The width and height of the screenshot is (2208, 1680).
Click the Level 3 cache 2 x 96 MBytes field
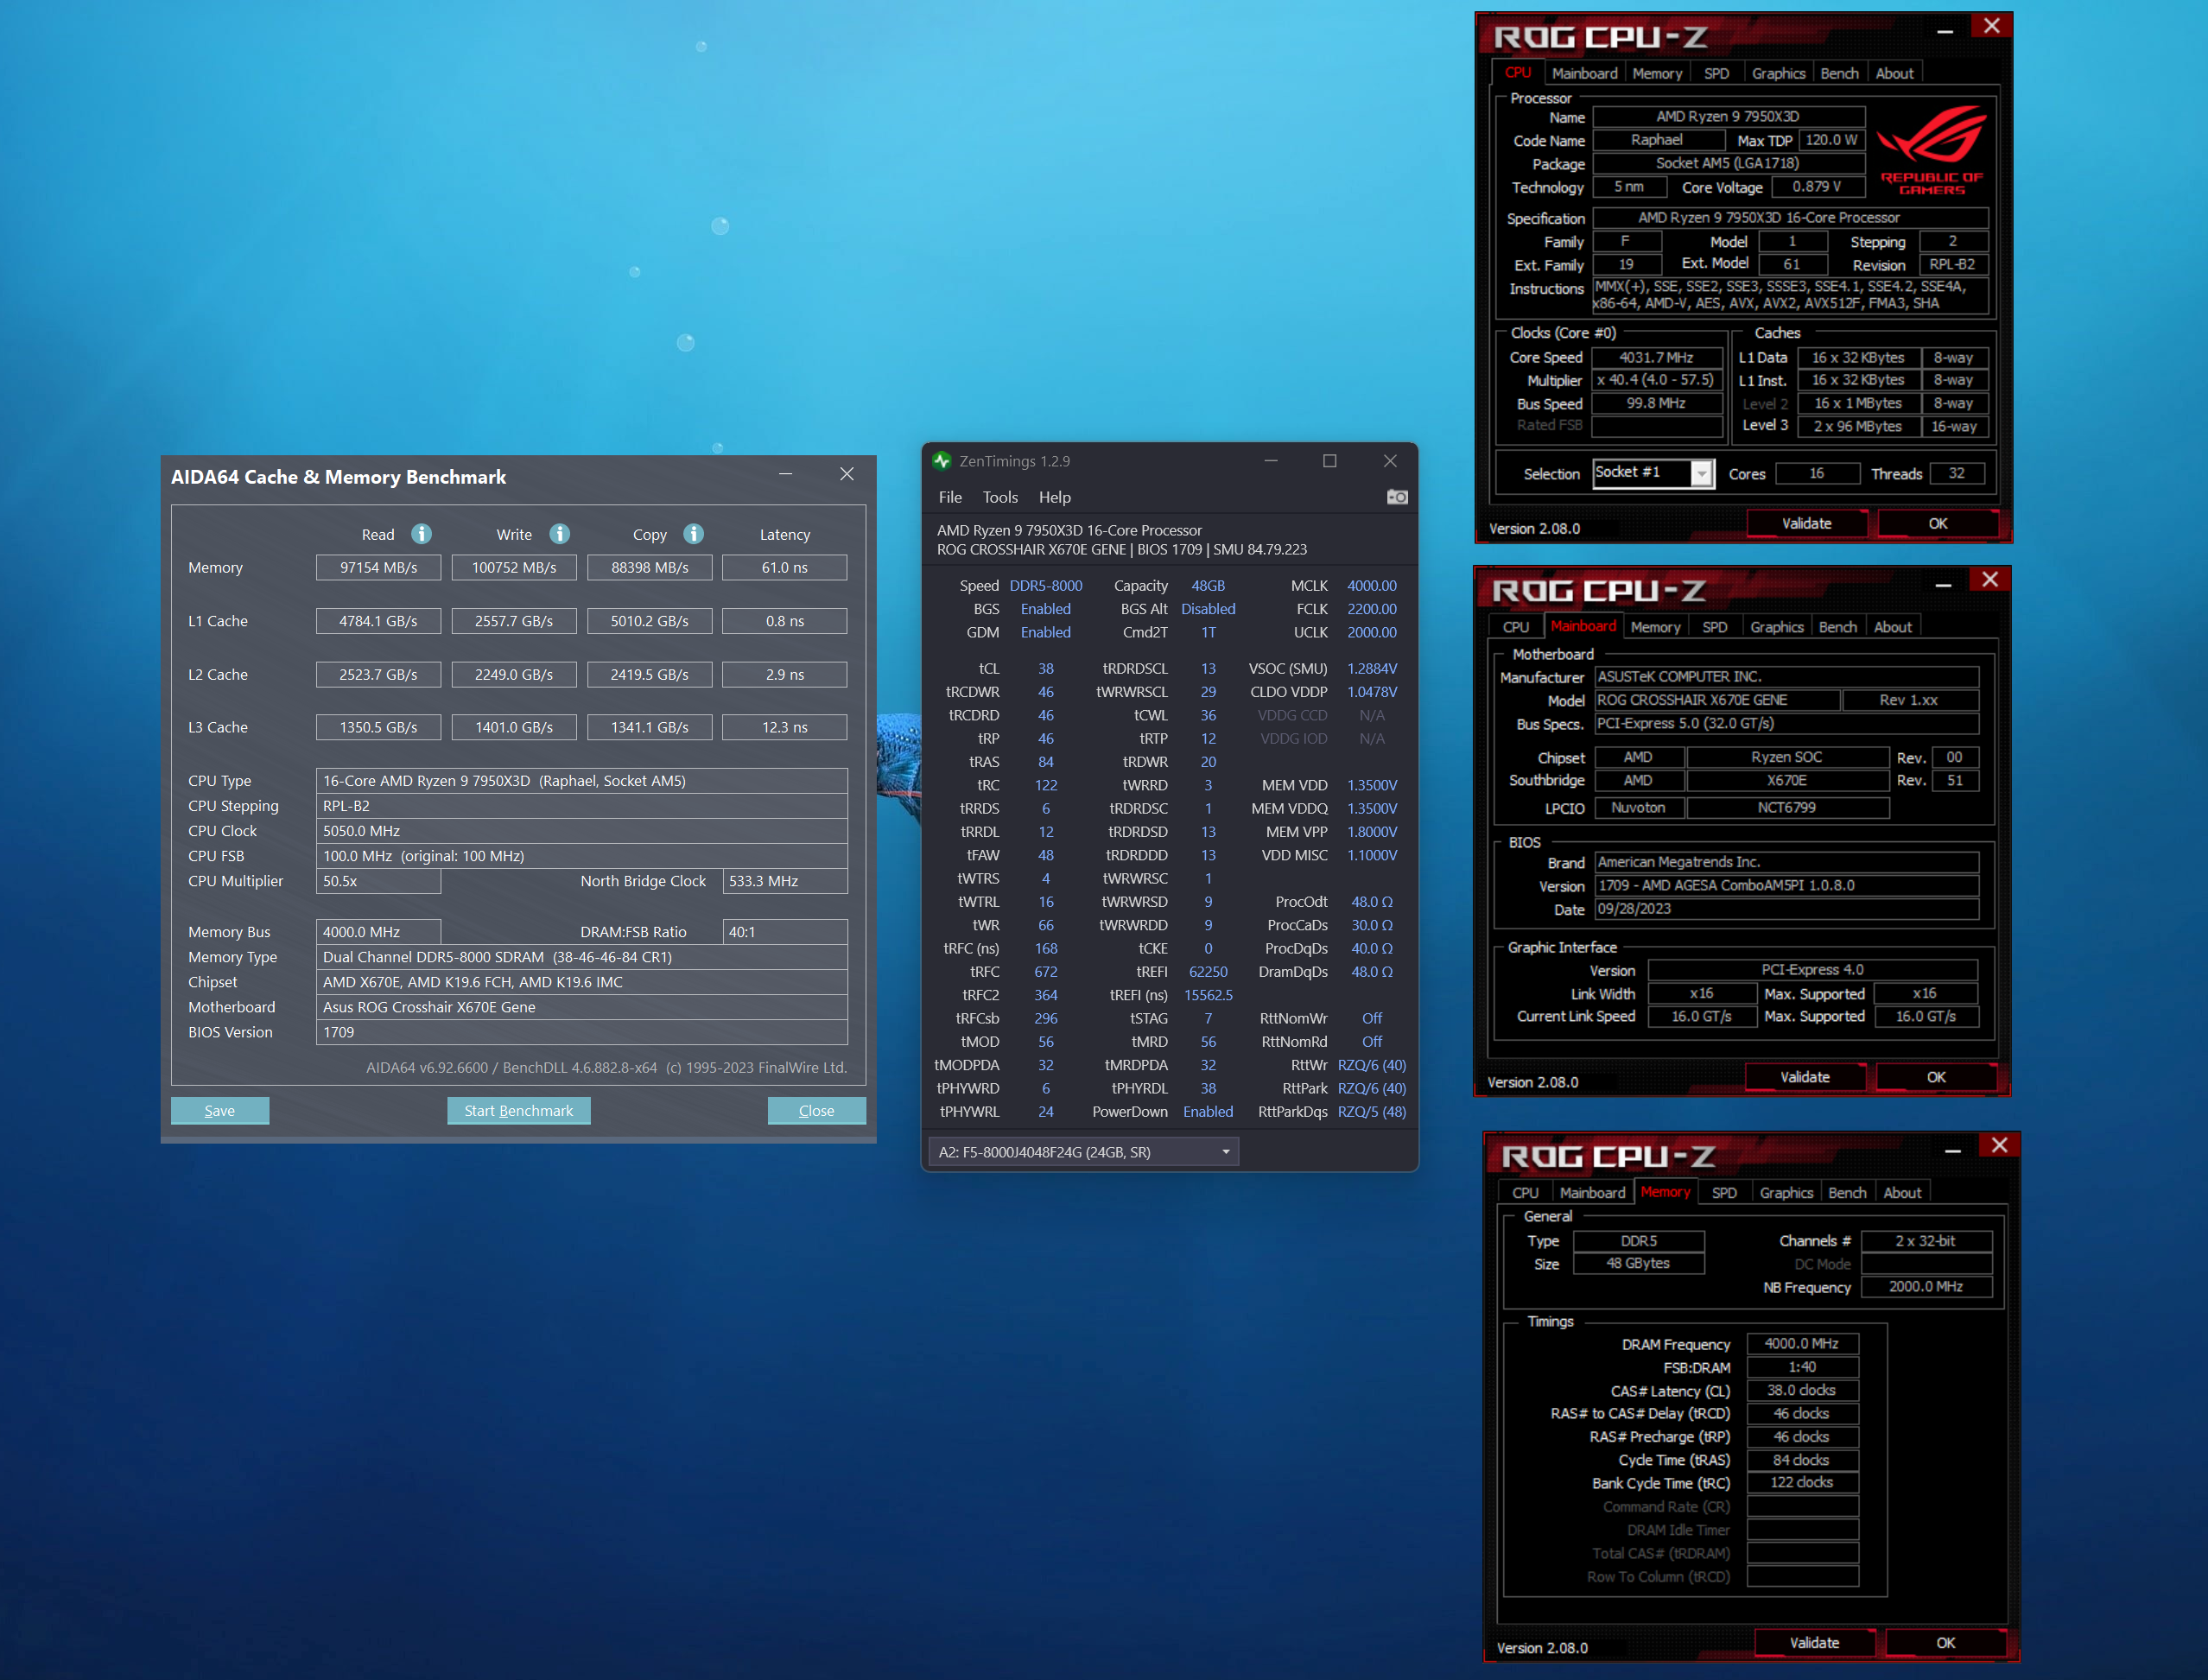(1858, 427)
